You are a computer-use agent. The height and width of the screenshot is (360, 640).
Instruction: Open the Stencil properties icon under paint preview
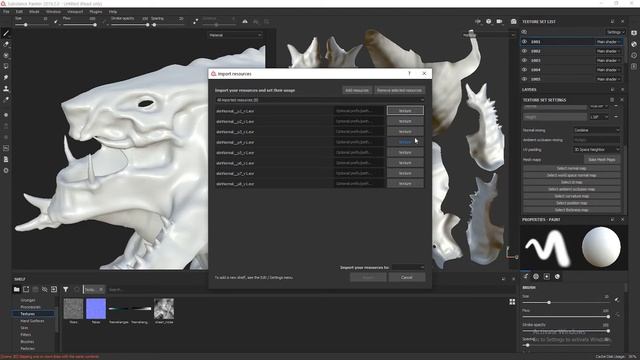(x=547, y=276)
